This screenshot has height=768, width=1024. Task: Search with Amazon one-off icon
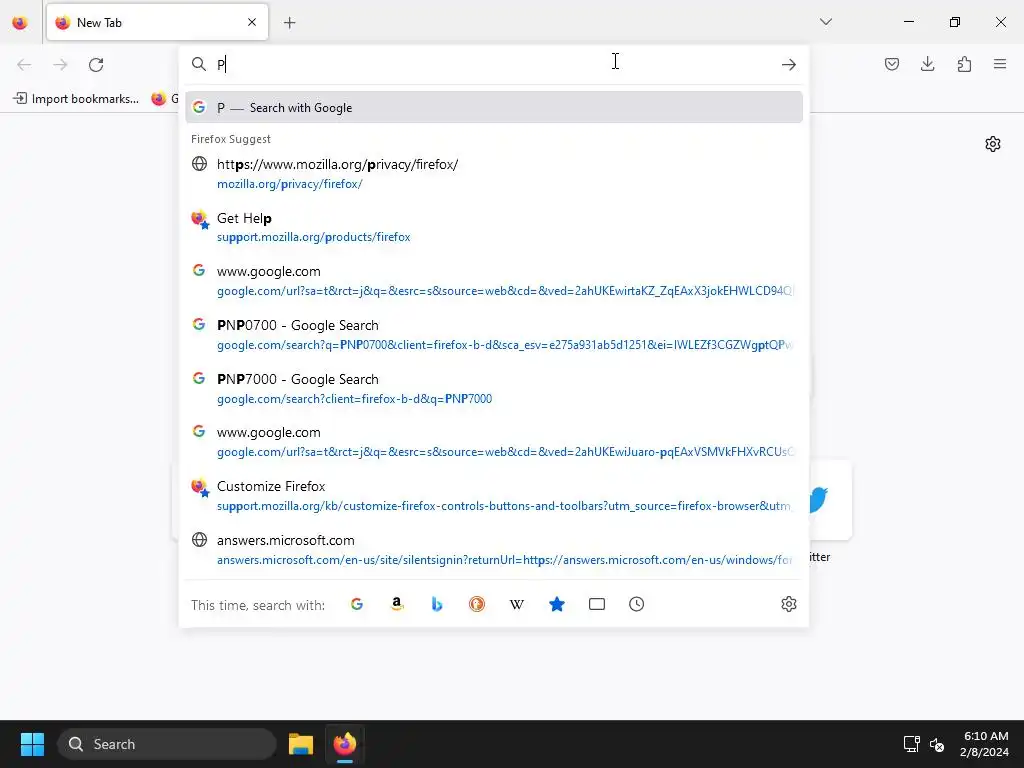396,604
